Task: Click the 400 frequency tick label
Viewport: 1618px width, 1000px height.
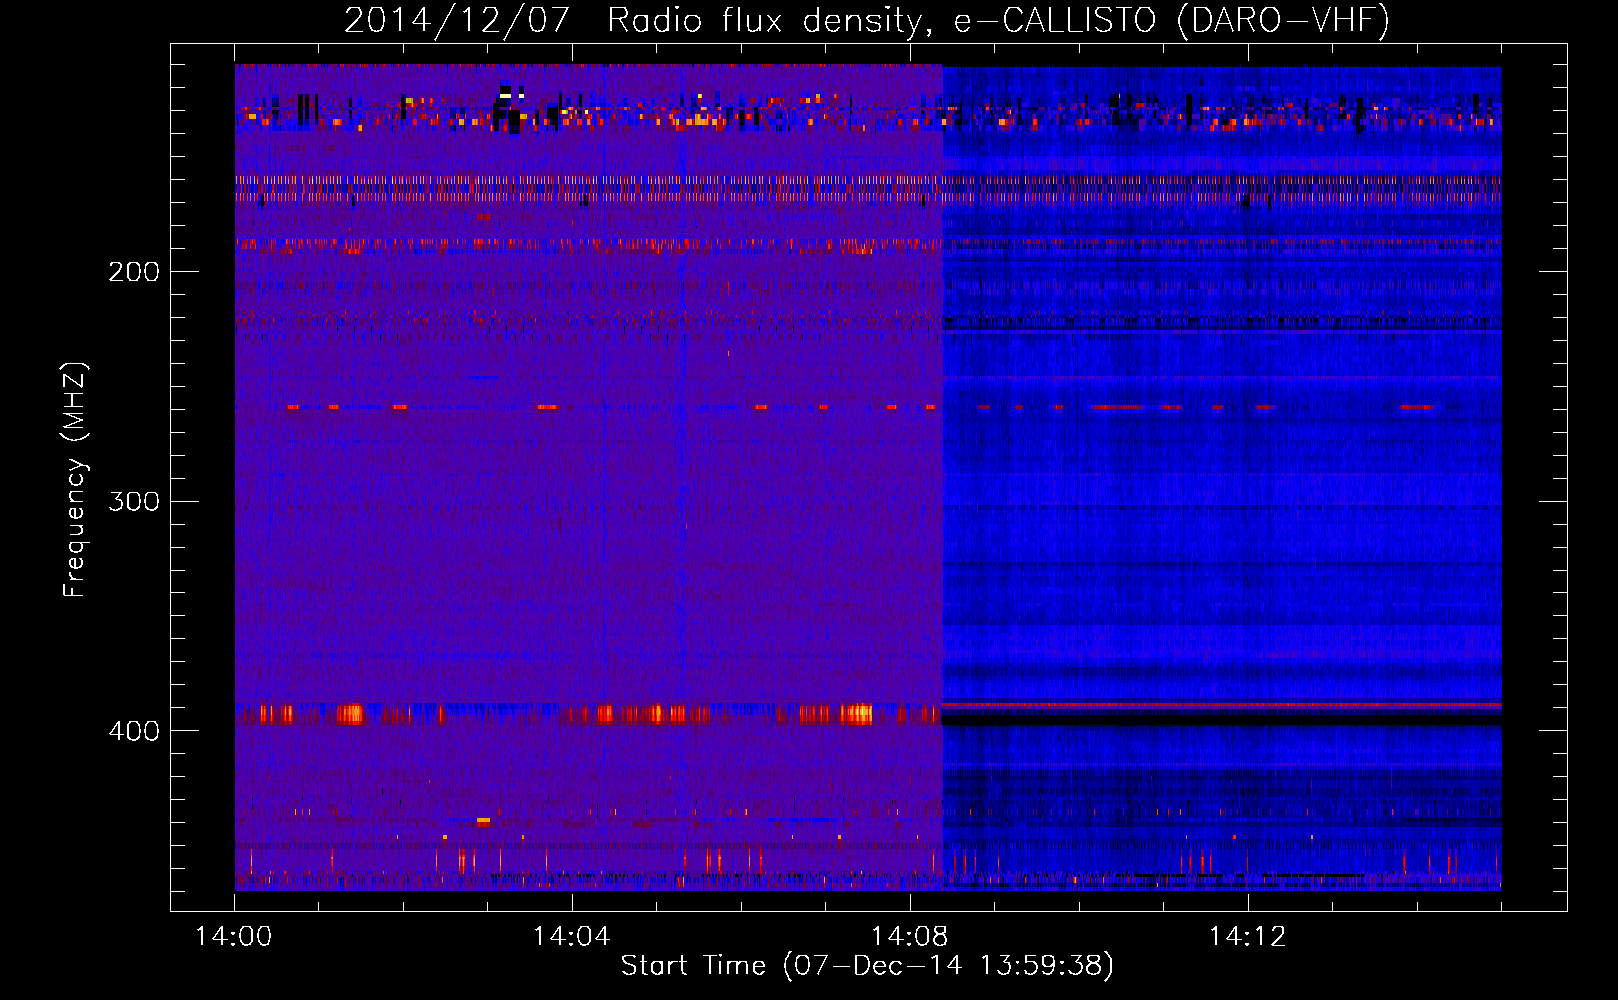Action: (x=134, y=731)
